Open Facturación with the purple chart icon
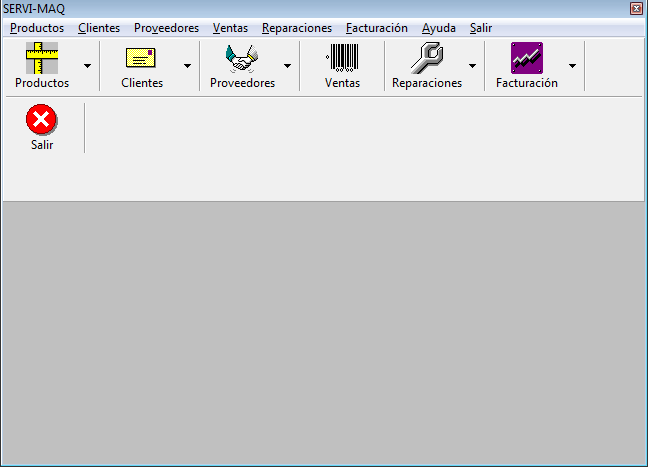648x467 pixels. click(x=527, y=59)
